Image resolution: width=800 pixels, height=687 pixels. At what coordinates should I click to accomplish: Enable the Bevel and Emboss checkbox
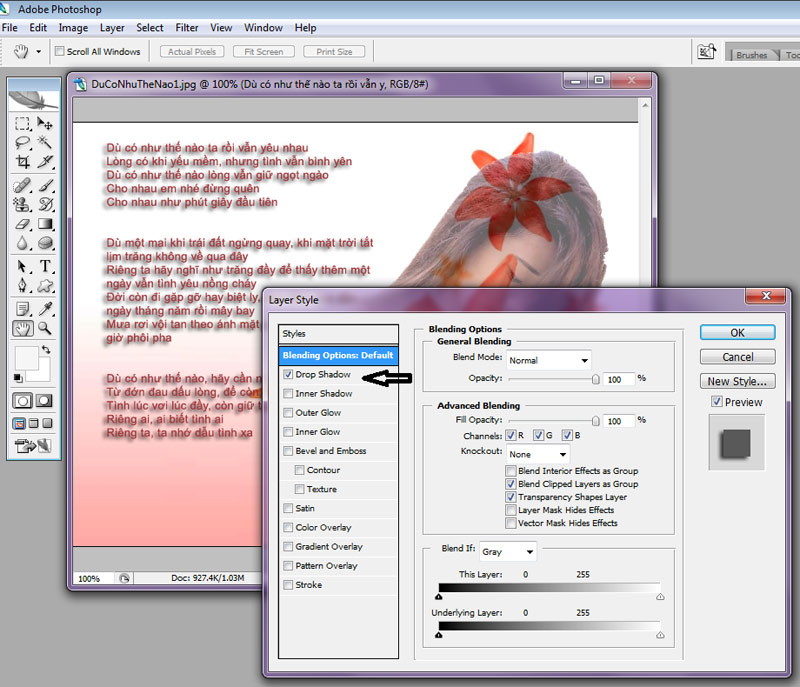click(289, 451)
